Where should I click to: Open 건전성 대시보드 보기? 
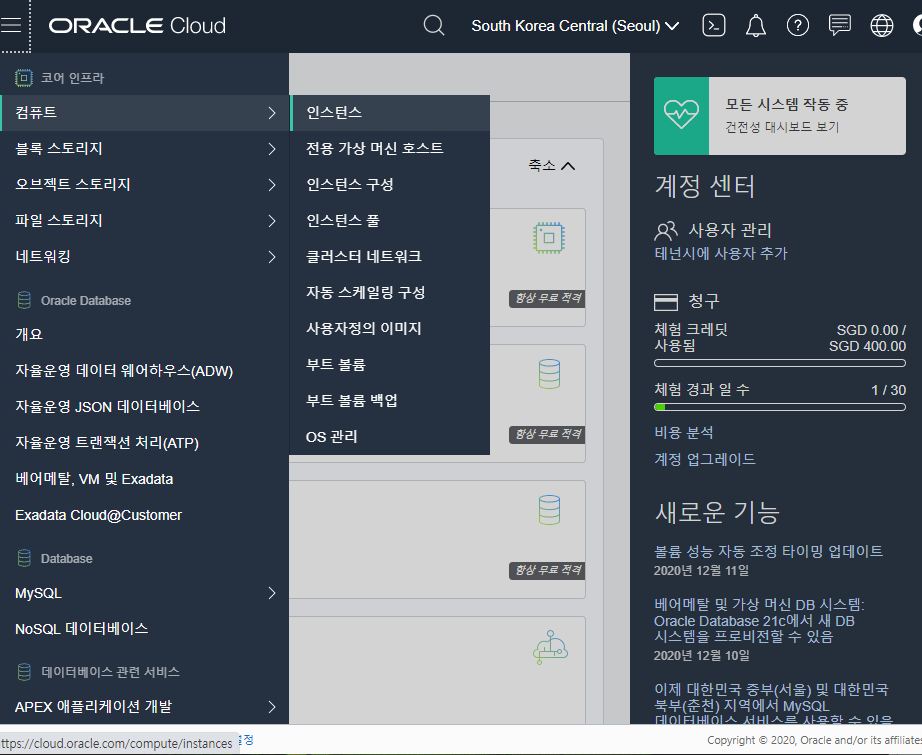coord(781,127)
